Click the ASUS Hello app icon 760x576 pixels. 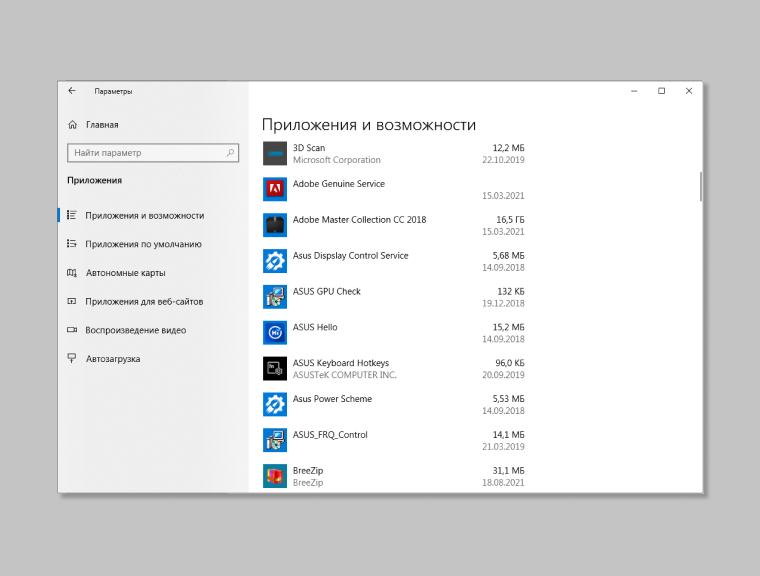[275, 333]
